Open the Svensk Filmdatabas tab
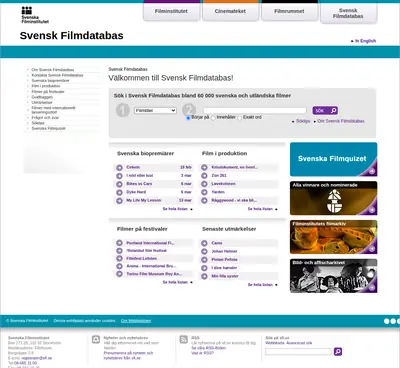The height and width of the screenshot is (368, 400). point(348,13)
